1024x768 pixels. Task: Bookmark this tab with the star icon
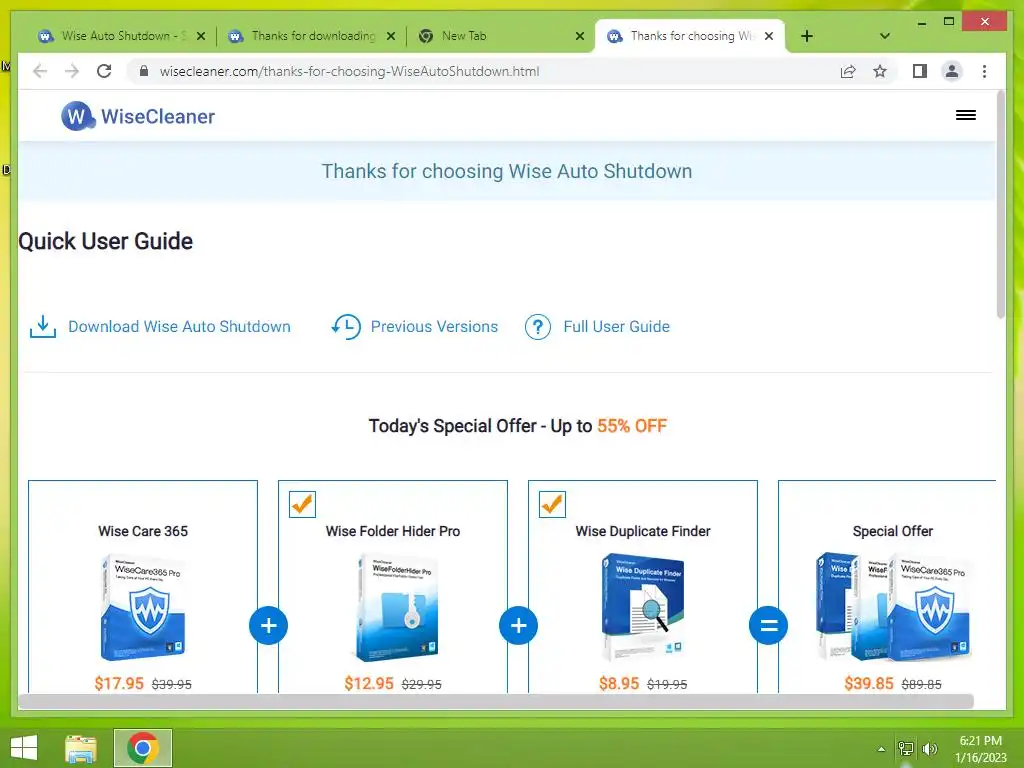coord(880,71)
